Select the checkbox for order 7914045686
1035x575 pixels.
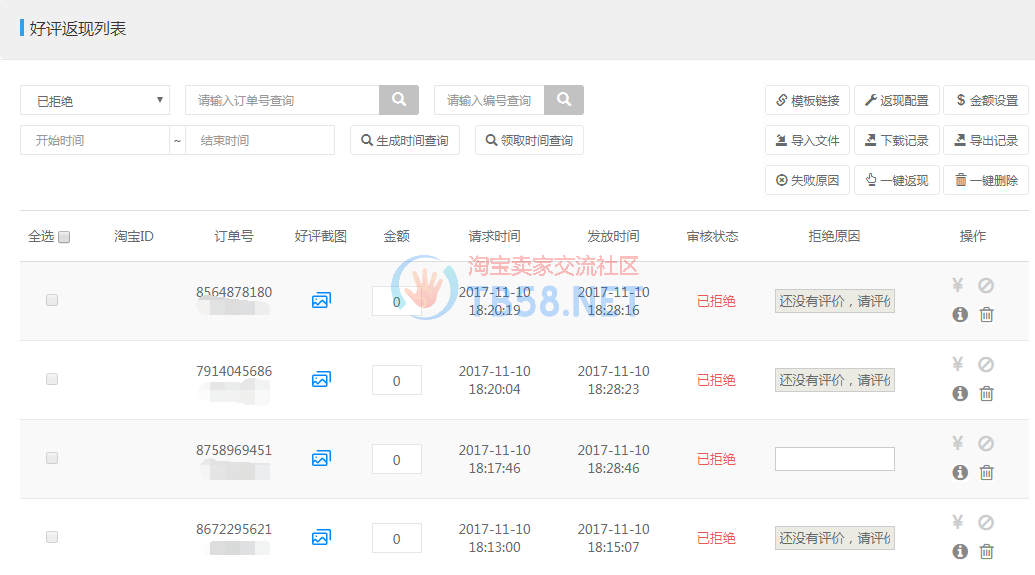[x=52, y=379]
